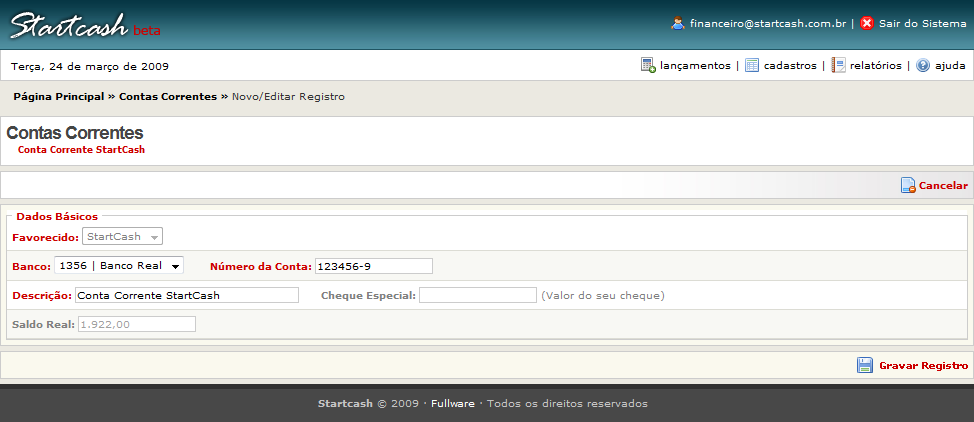Open the Favorecido dropdown
The height and width of the screenshot is (422, 974).
click(123, 237)
